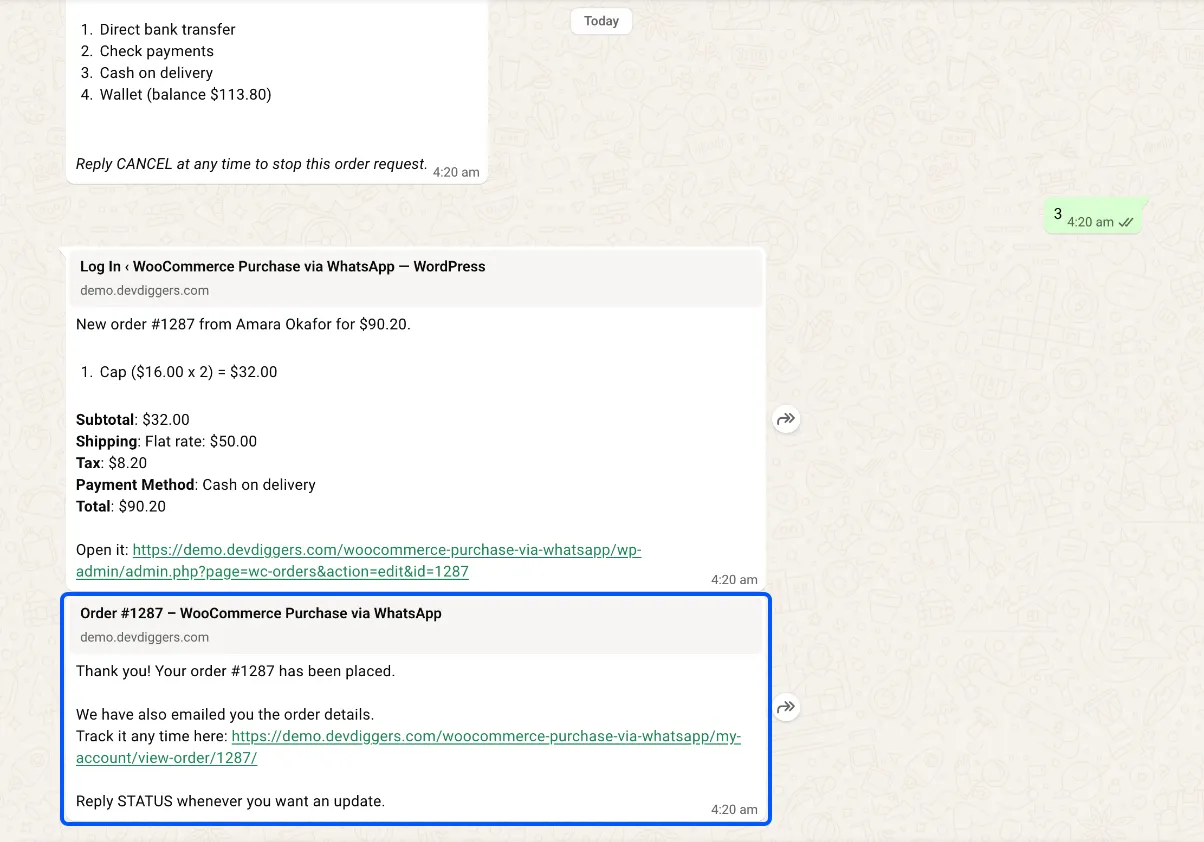
Task: Click demo.devdiggers.com under Order #1287 preview title
Action: tap(145, 638)
